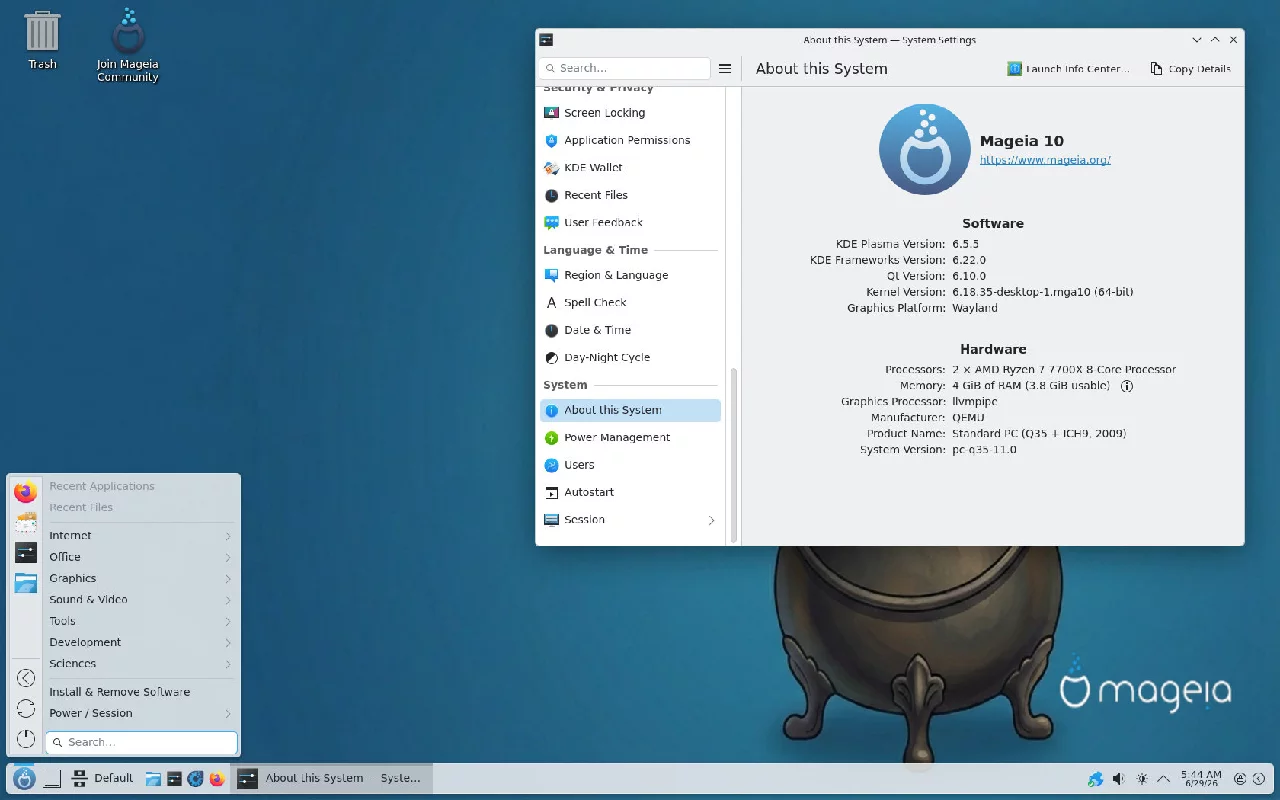Expand the Office menu category
This screenshot has height=800, width=1280.
(140, 557)
